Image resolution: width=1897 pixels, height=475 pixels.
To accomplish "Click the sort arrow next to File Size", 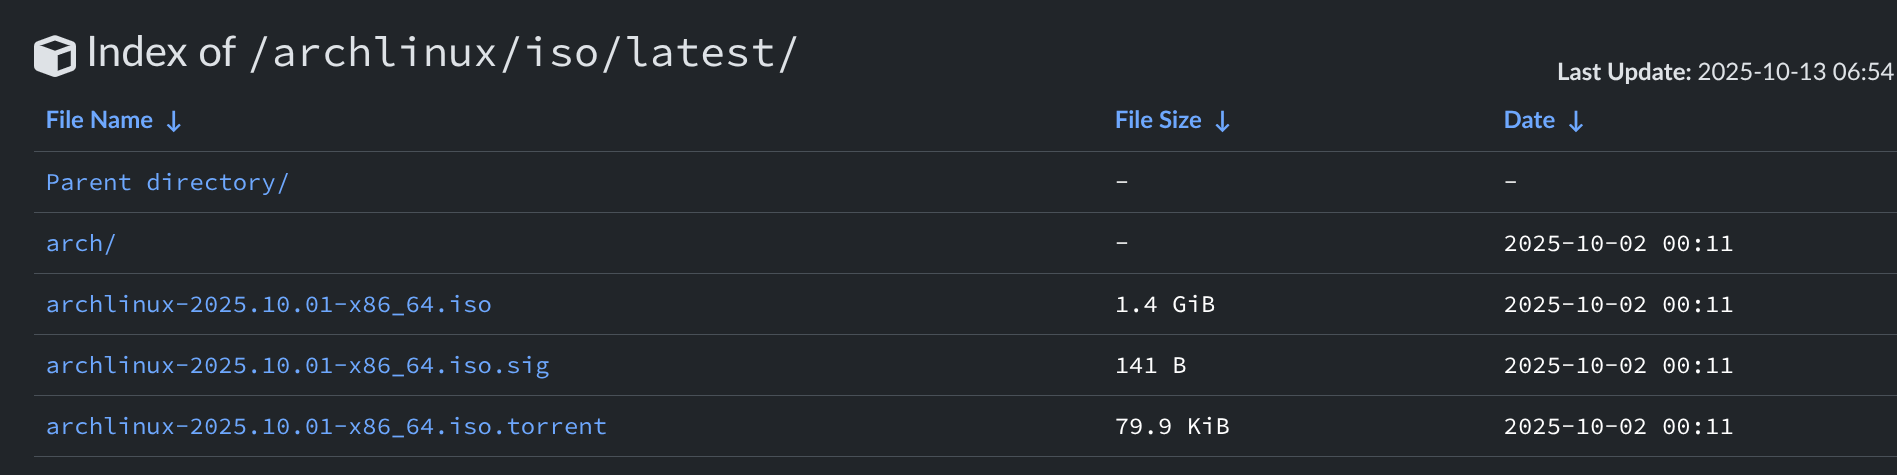I will tap(1222, 121).
